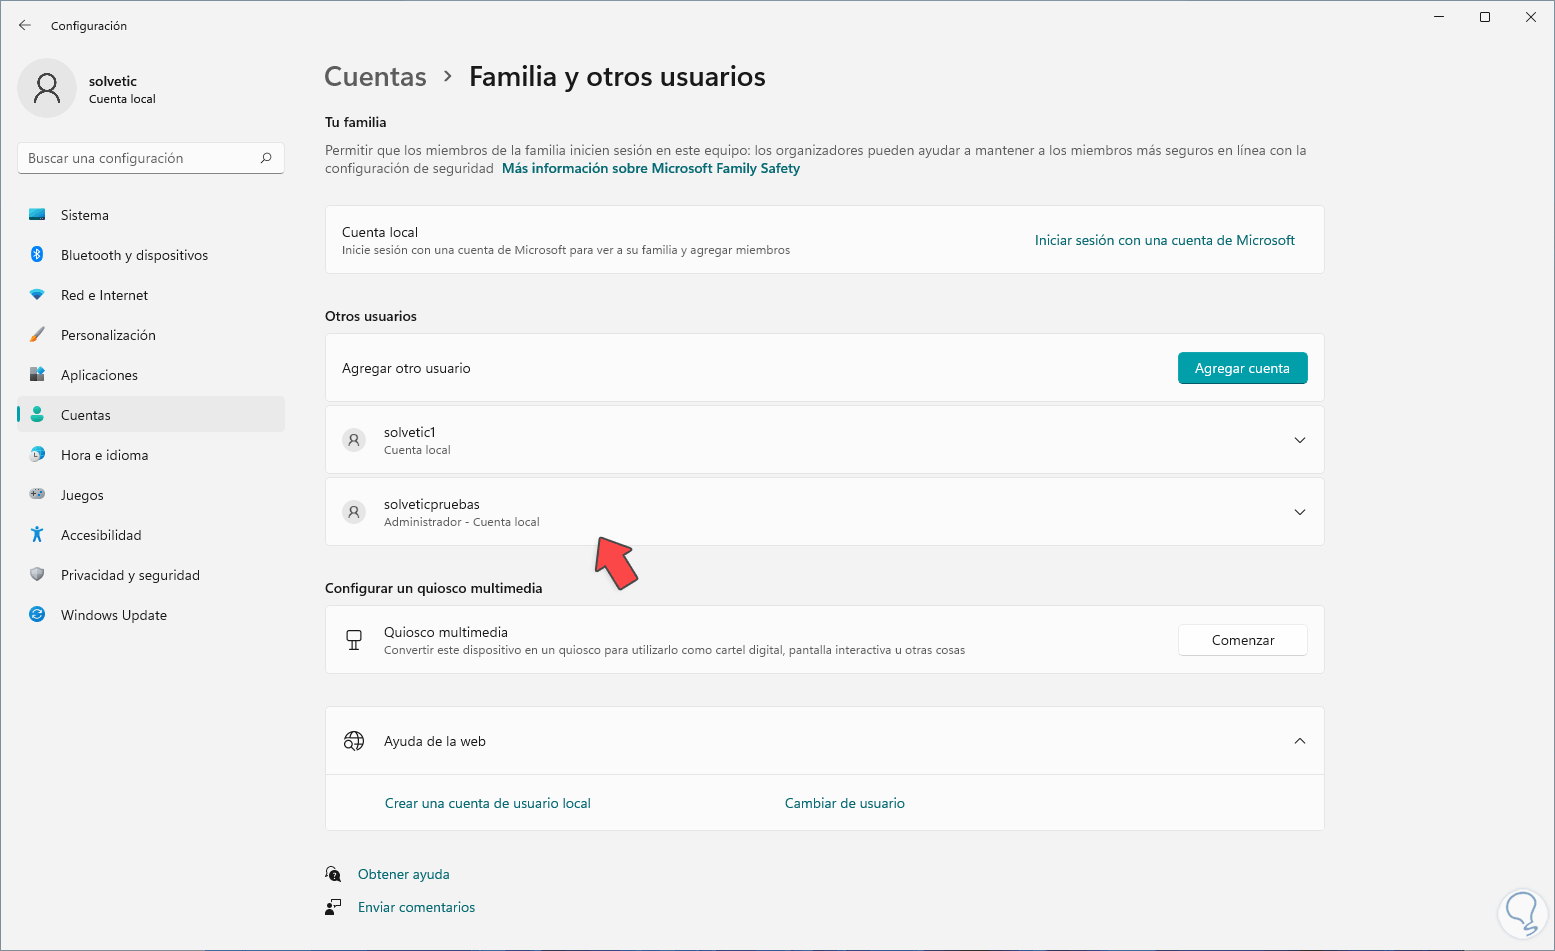
Task: Click the Juegos controller icon
Action: (37, 495)
